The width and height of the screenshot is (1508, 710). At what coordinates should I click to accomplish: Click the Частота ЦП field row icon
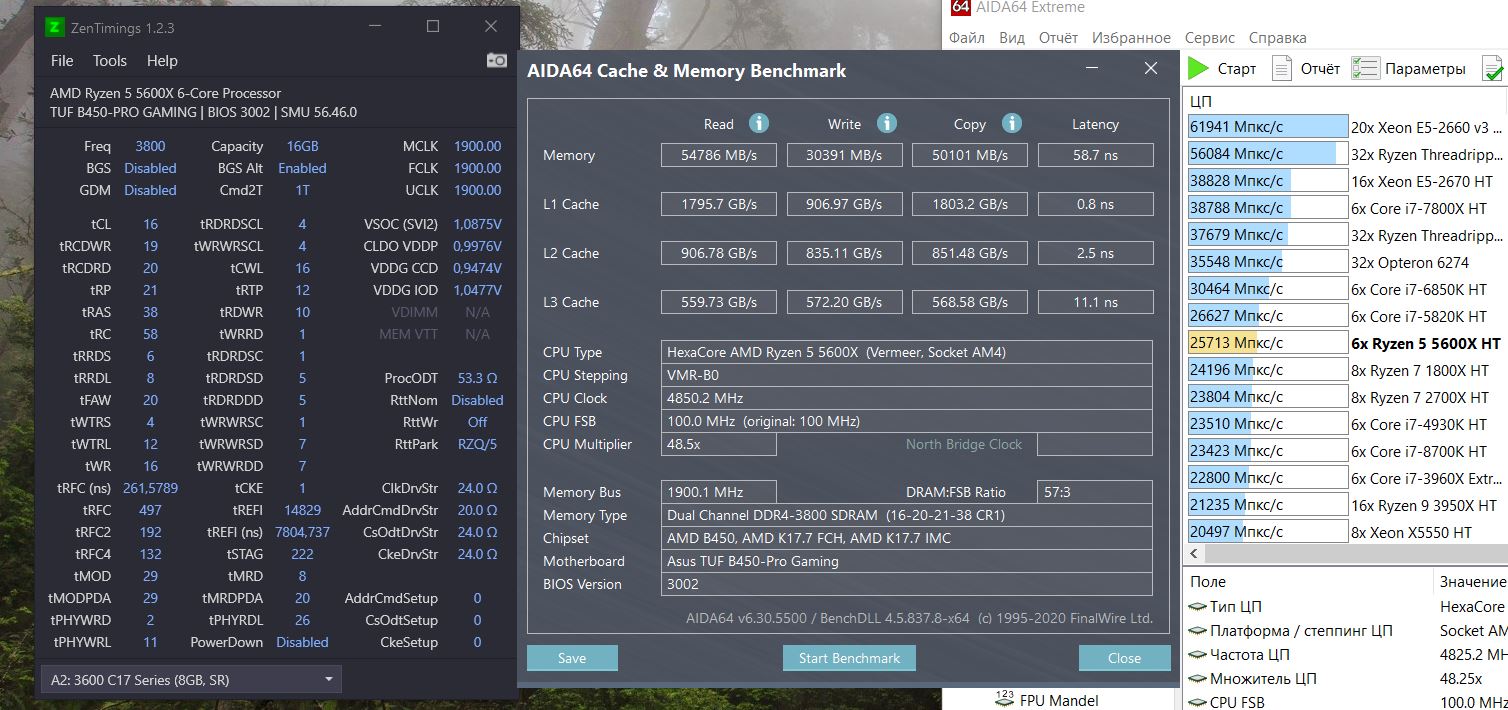coord(1197,655)
